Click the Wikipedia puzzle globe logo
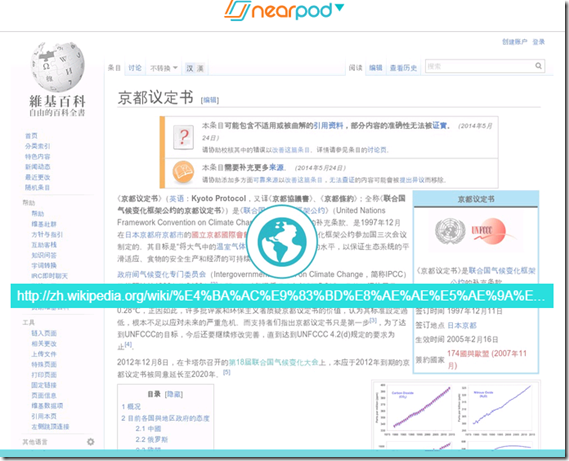The image size is (569, 461). [57, 67]
